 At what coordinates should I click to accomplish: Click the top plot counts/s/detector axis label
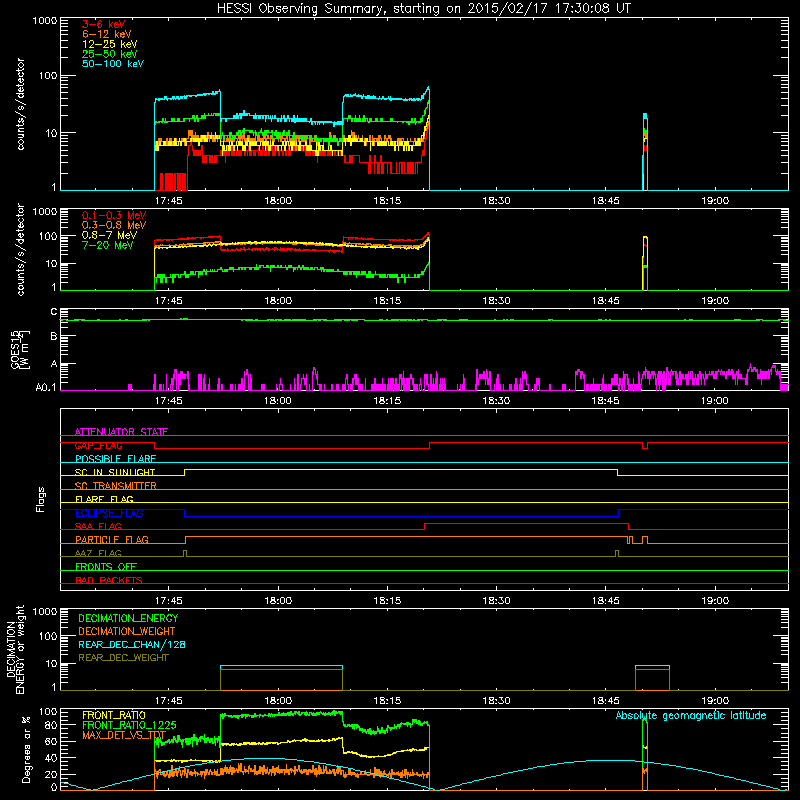pos(20,104)
